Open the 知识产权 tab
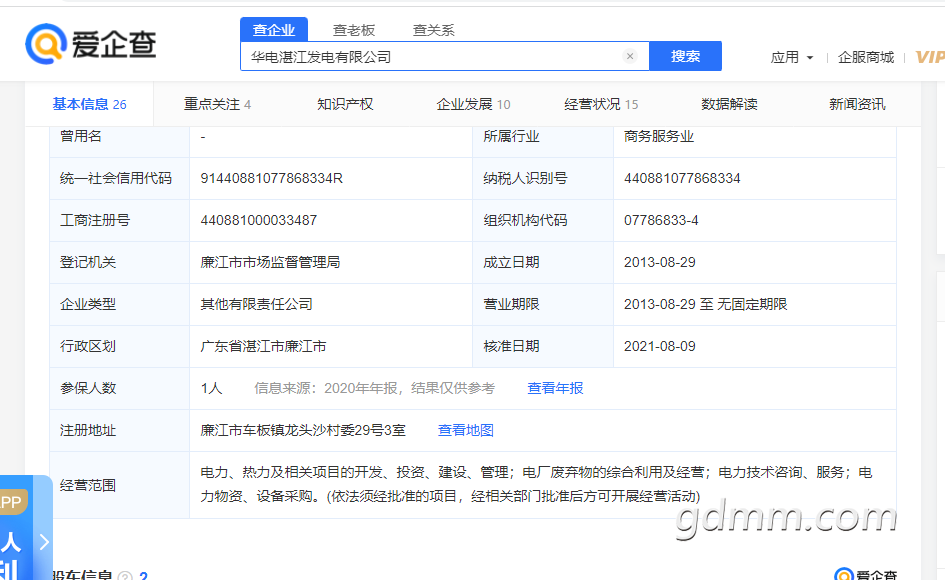Viewport: 945px width, 580px height. click(345, 104)
